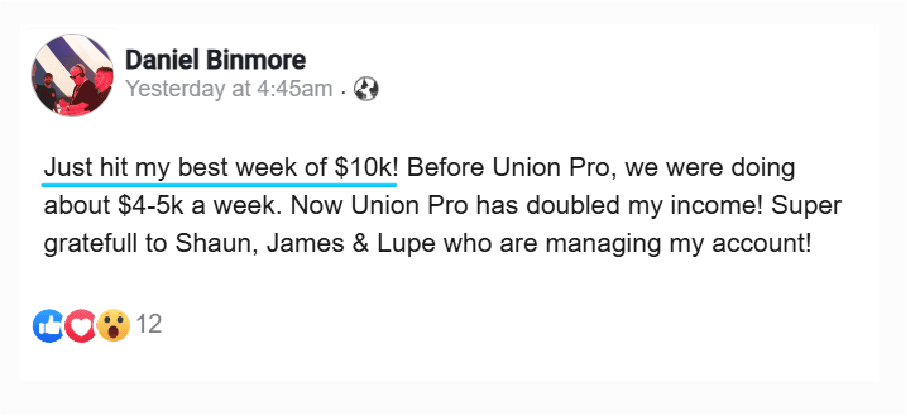Open Daniel Binmore's profile picture
The width and height of the screenshot is (907, 416).
tap(73, 75)
